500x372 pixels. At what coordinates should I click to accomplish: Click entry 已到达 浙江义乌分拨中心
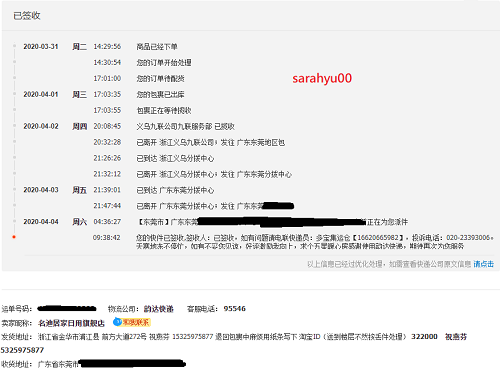(175, 158)
